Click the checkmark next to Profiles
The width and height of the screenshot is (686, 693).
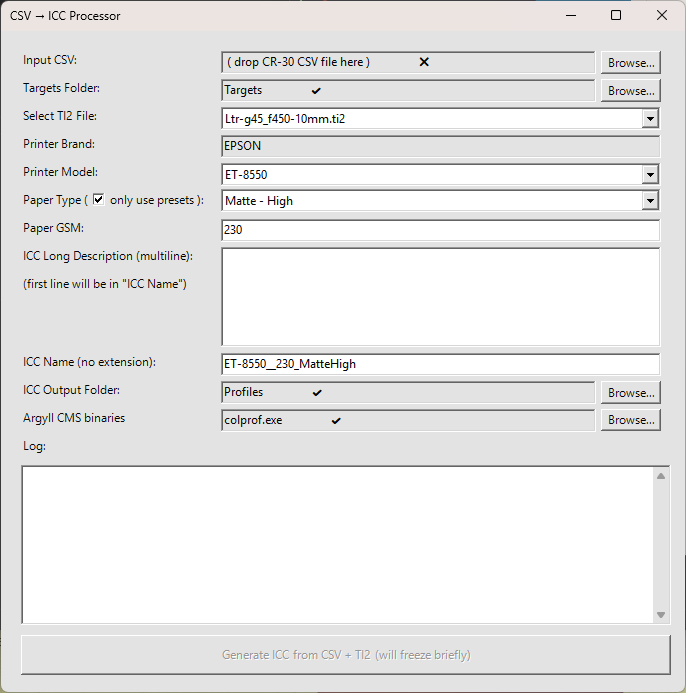point(317,393)
